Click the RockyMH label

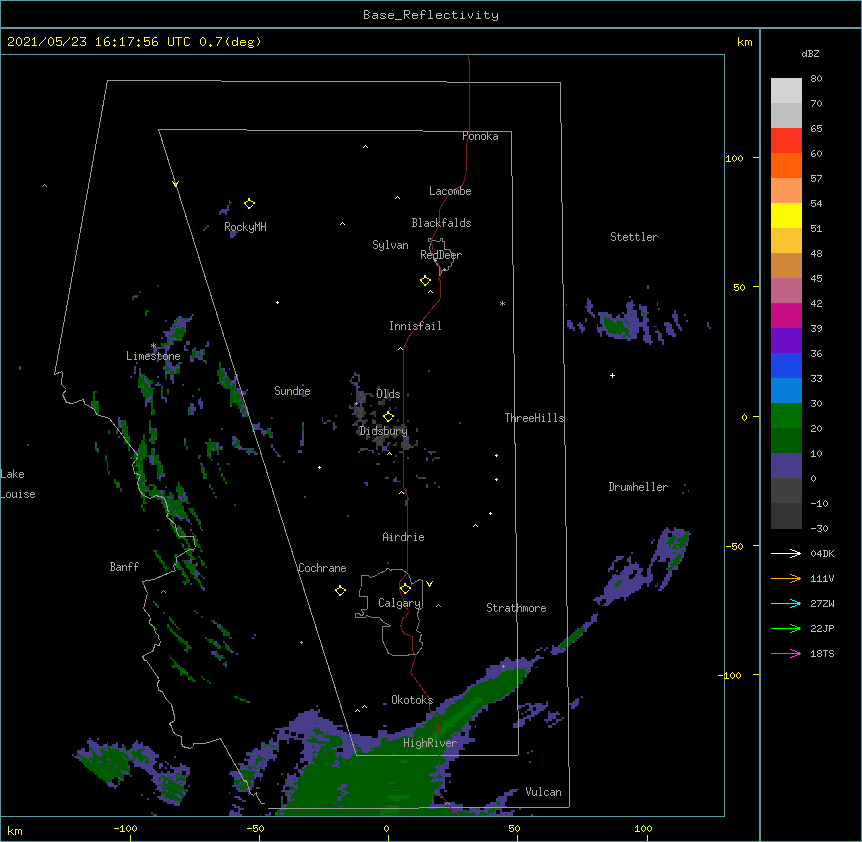click(x=245, y=227)
